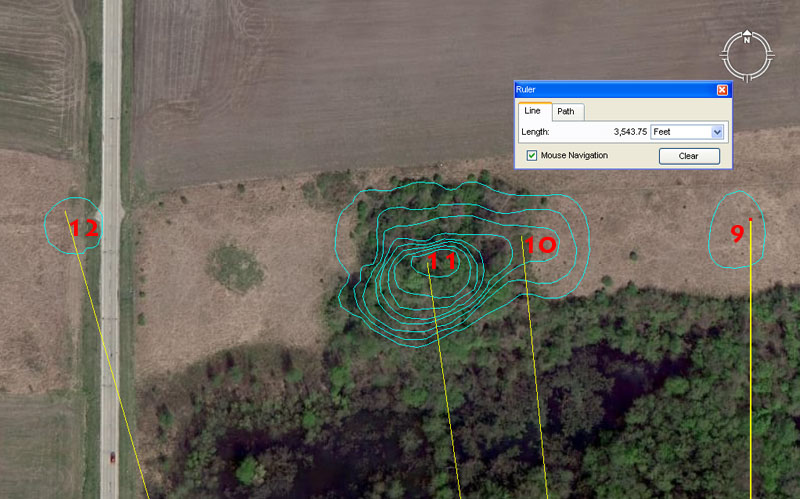Click the dropdown arrow beside Feet
The width and height of the screenshot is (800, 499).
717,131
